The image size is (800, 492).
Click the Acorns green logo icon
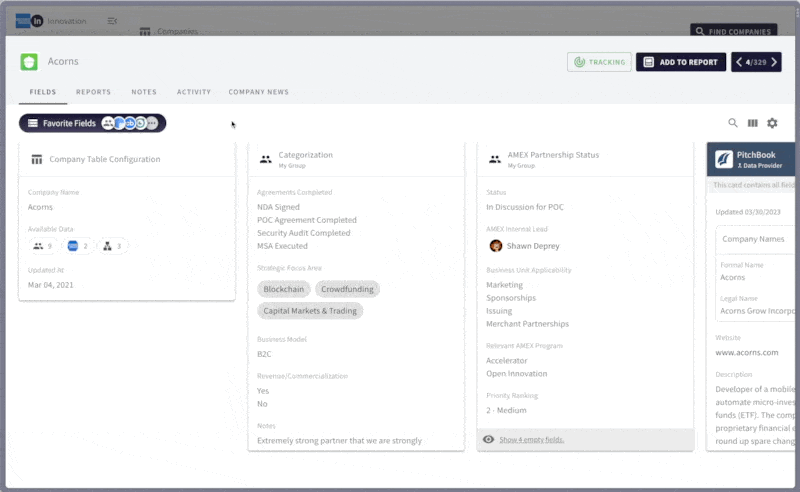coord(30,62)
